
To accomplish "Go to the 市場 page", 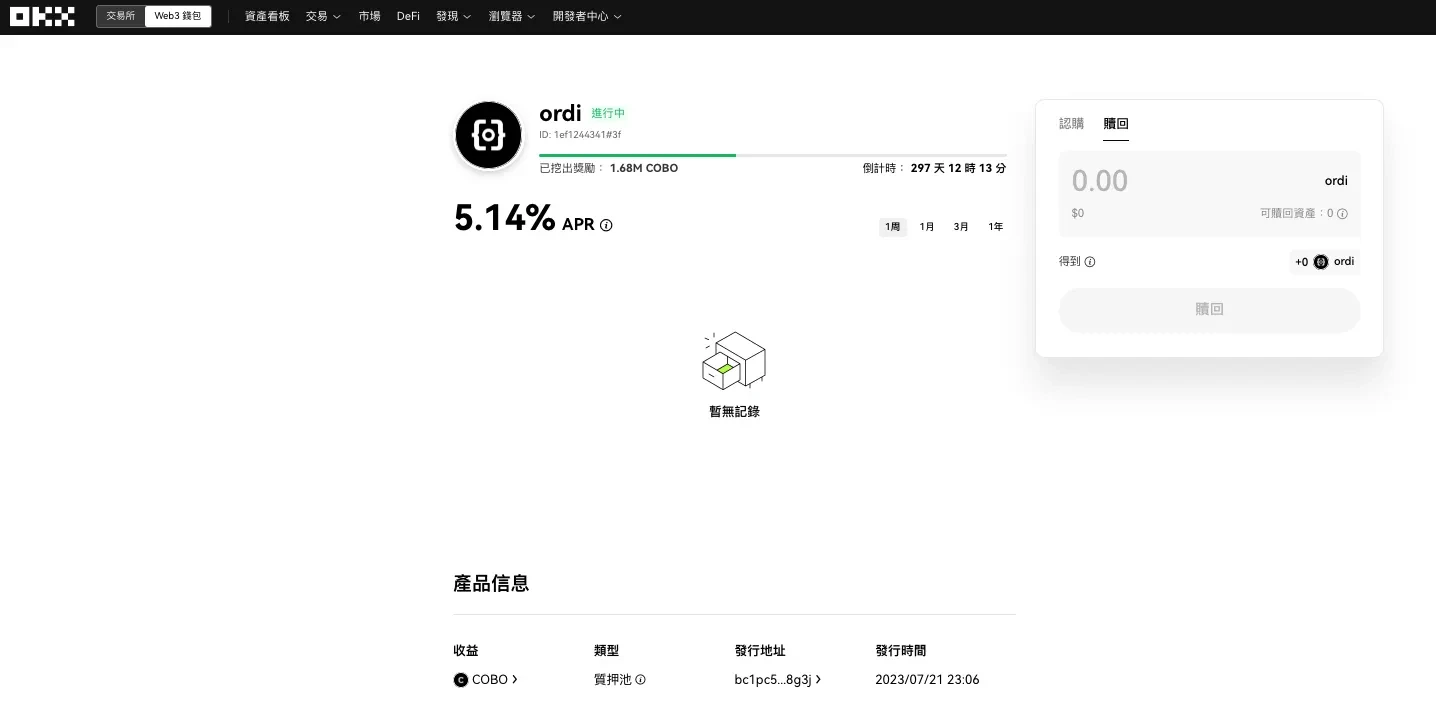I will 370,17.
